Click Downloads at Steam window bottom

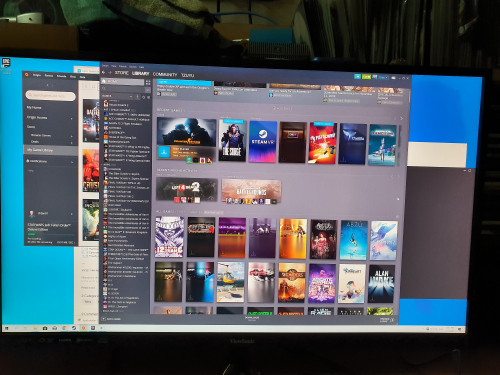pyautogui.click(x=252, y=319)
